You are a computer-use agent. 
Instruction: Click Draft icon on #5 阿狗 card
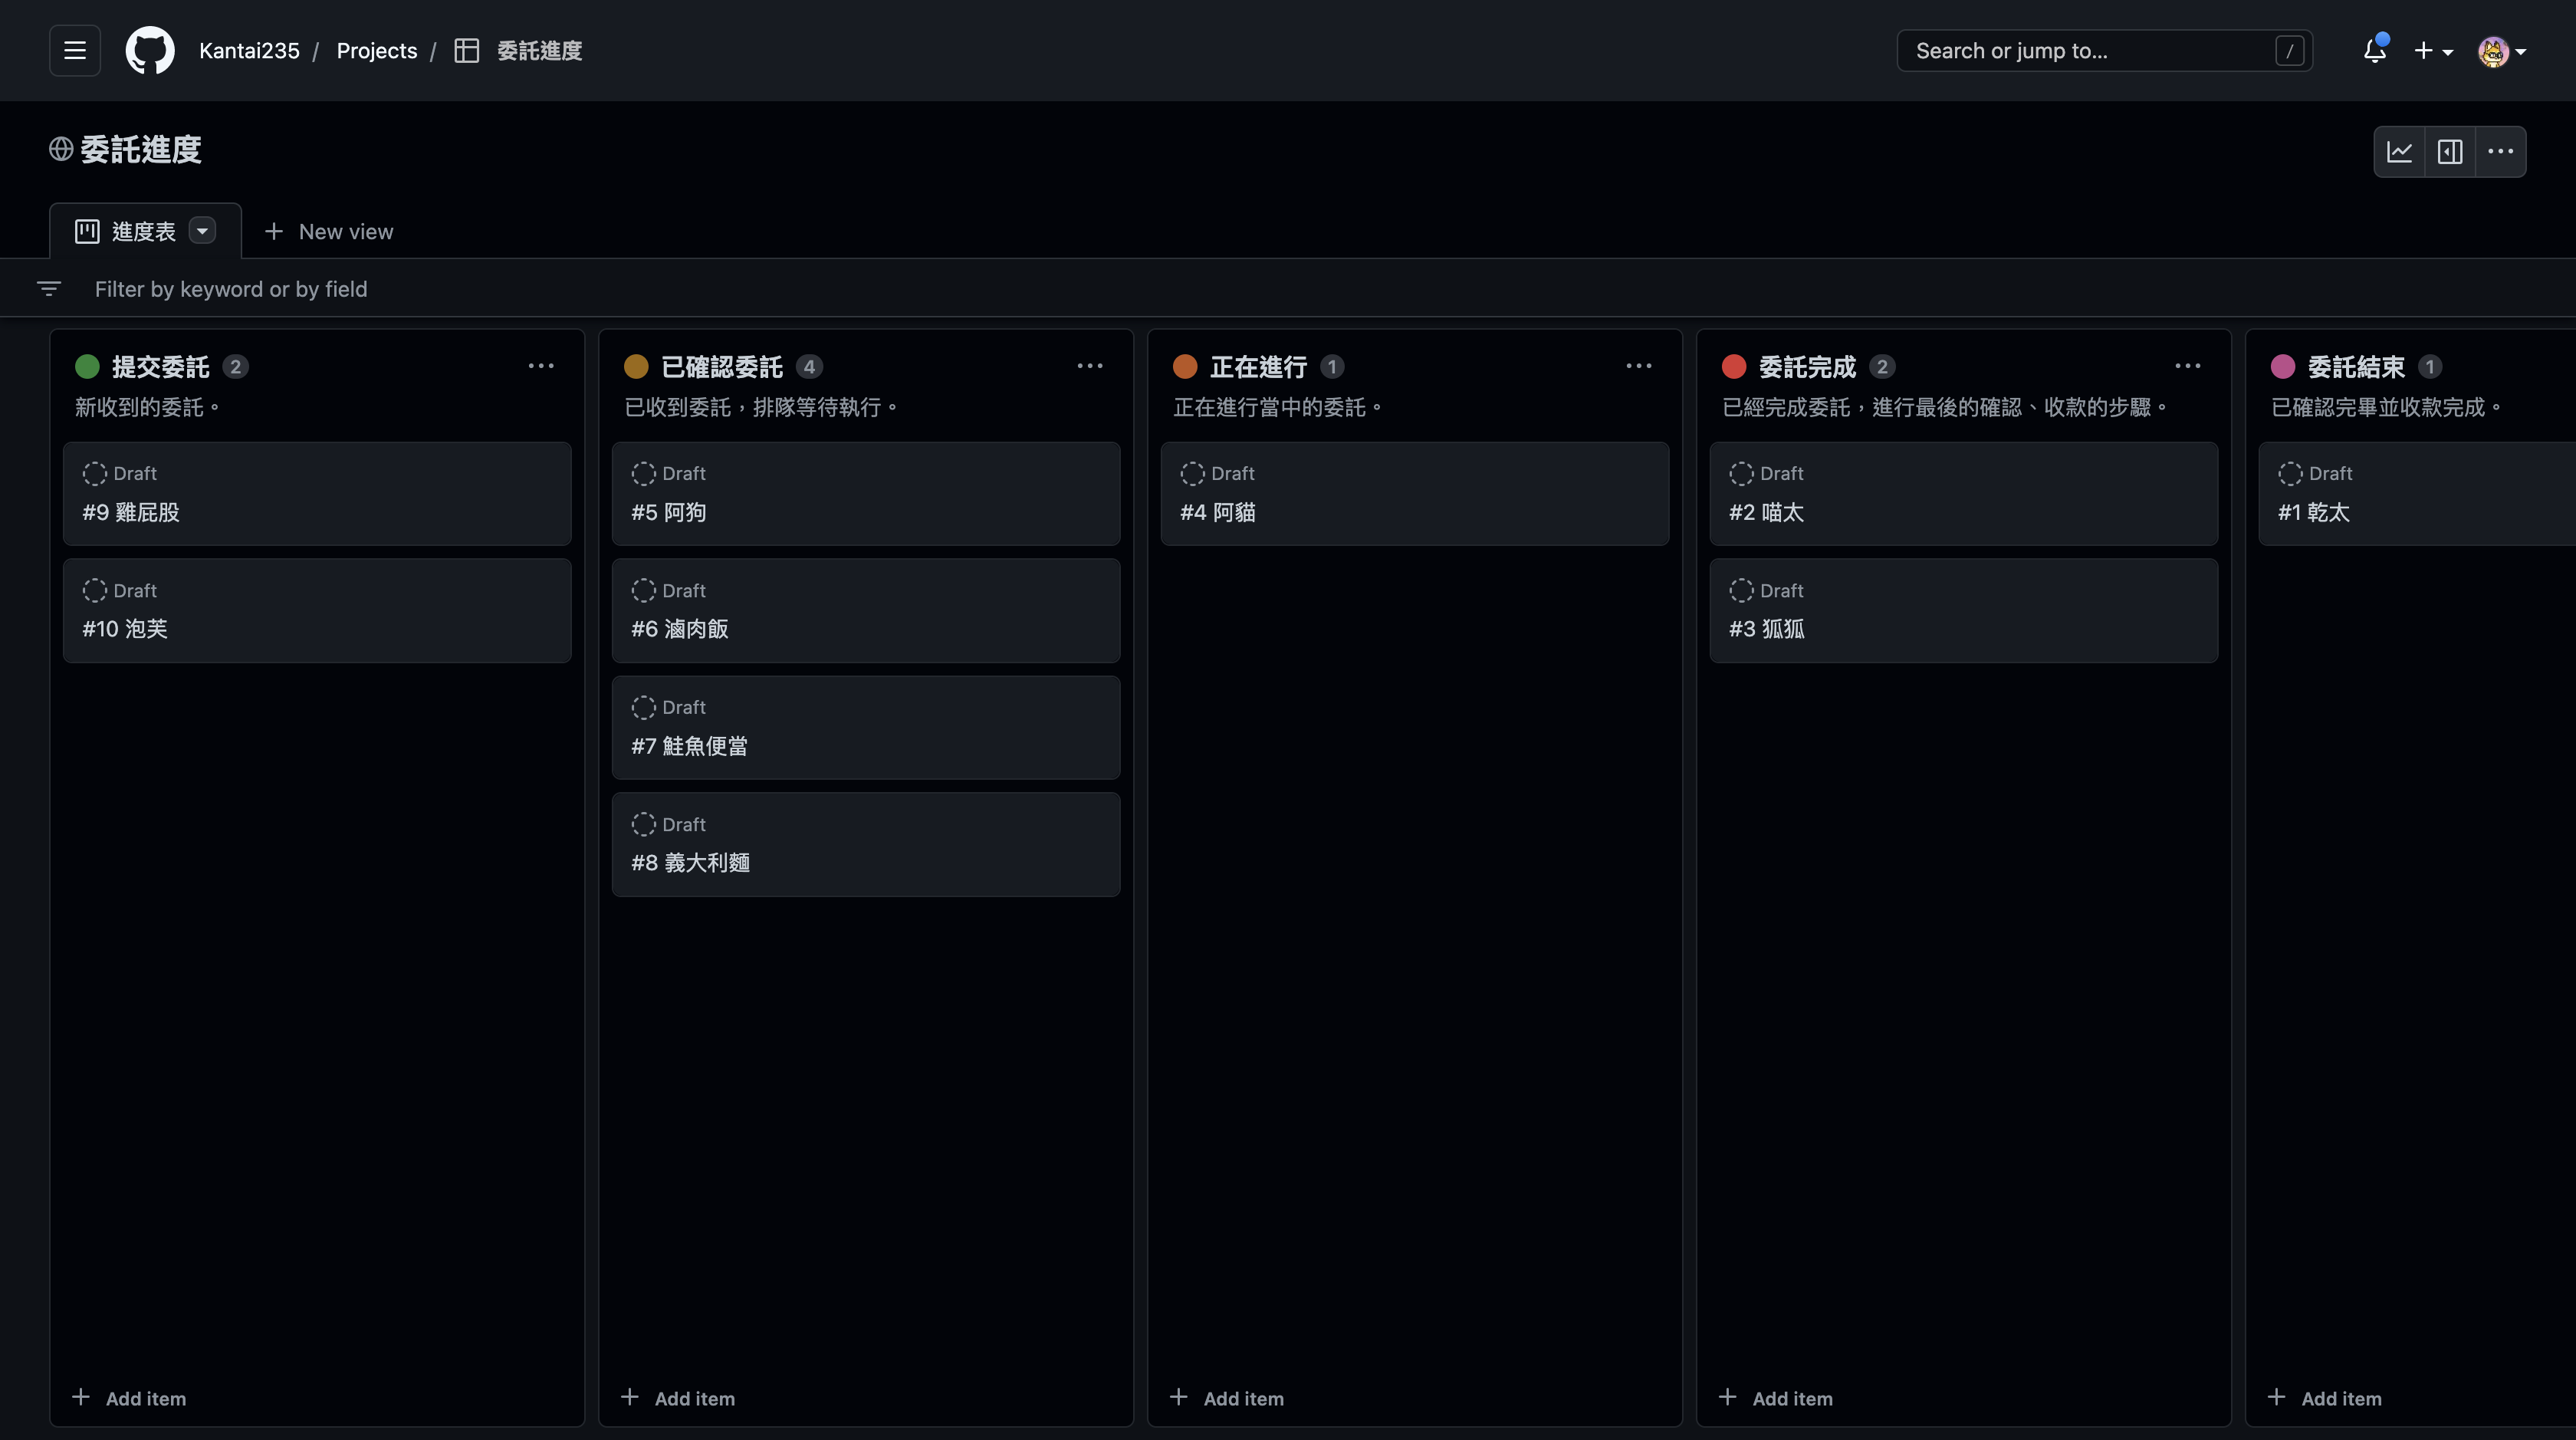tap(644, 473)
